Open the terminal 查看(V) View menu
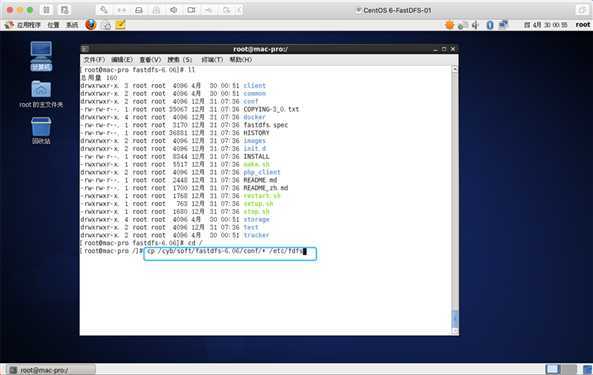The height and width of the screenshot is (375, 593). [x=150, y=60]
